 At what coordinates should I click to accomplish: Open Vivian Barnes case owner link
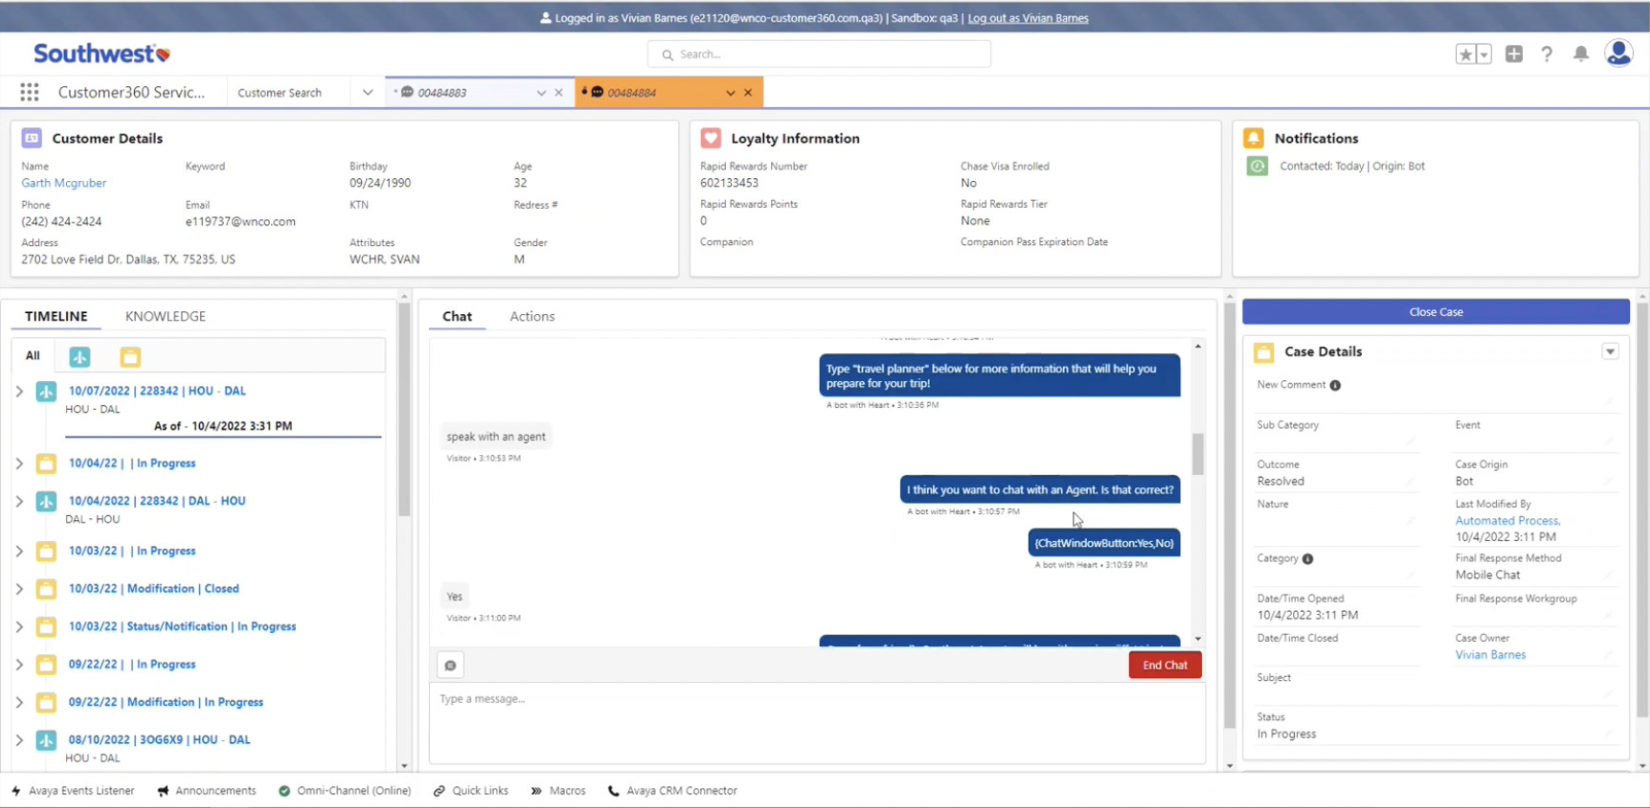tap(1490, 655)
